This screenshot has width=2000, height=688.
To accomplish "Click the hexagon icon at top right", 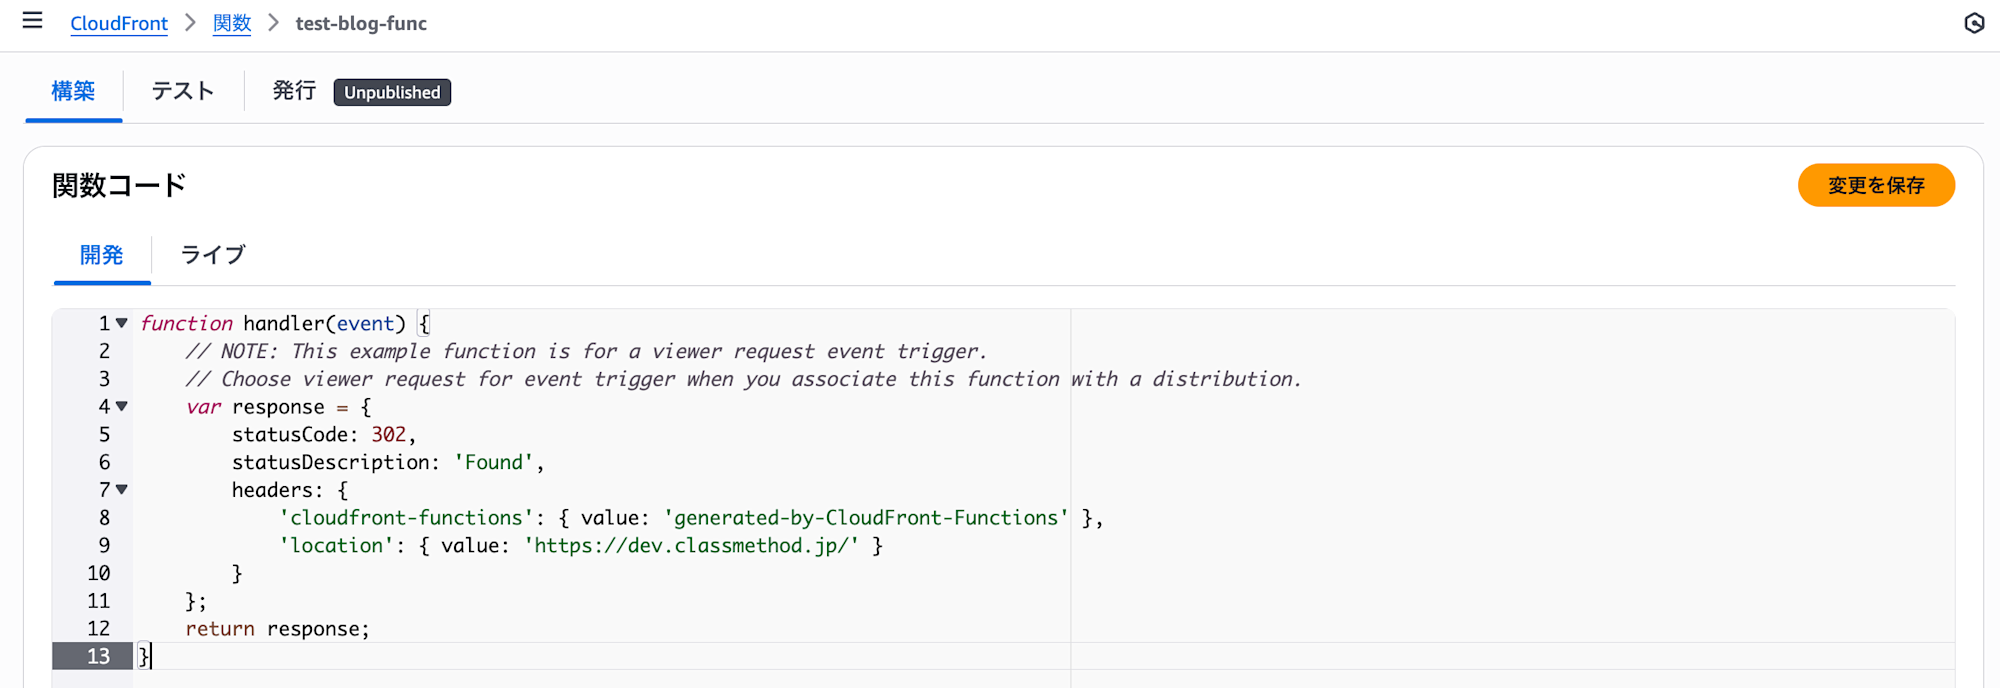I will [x=1973, y=23].
